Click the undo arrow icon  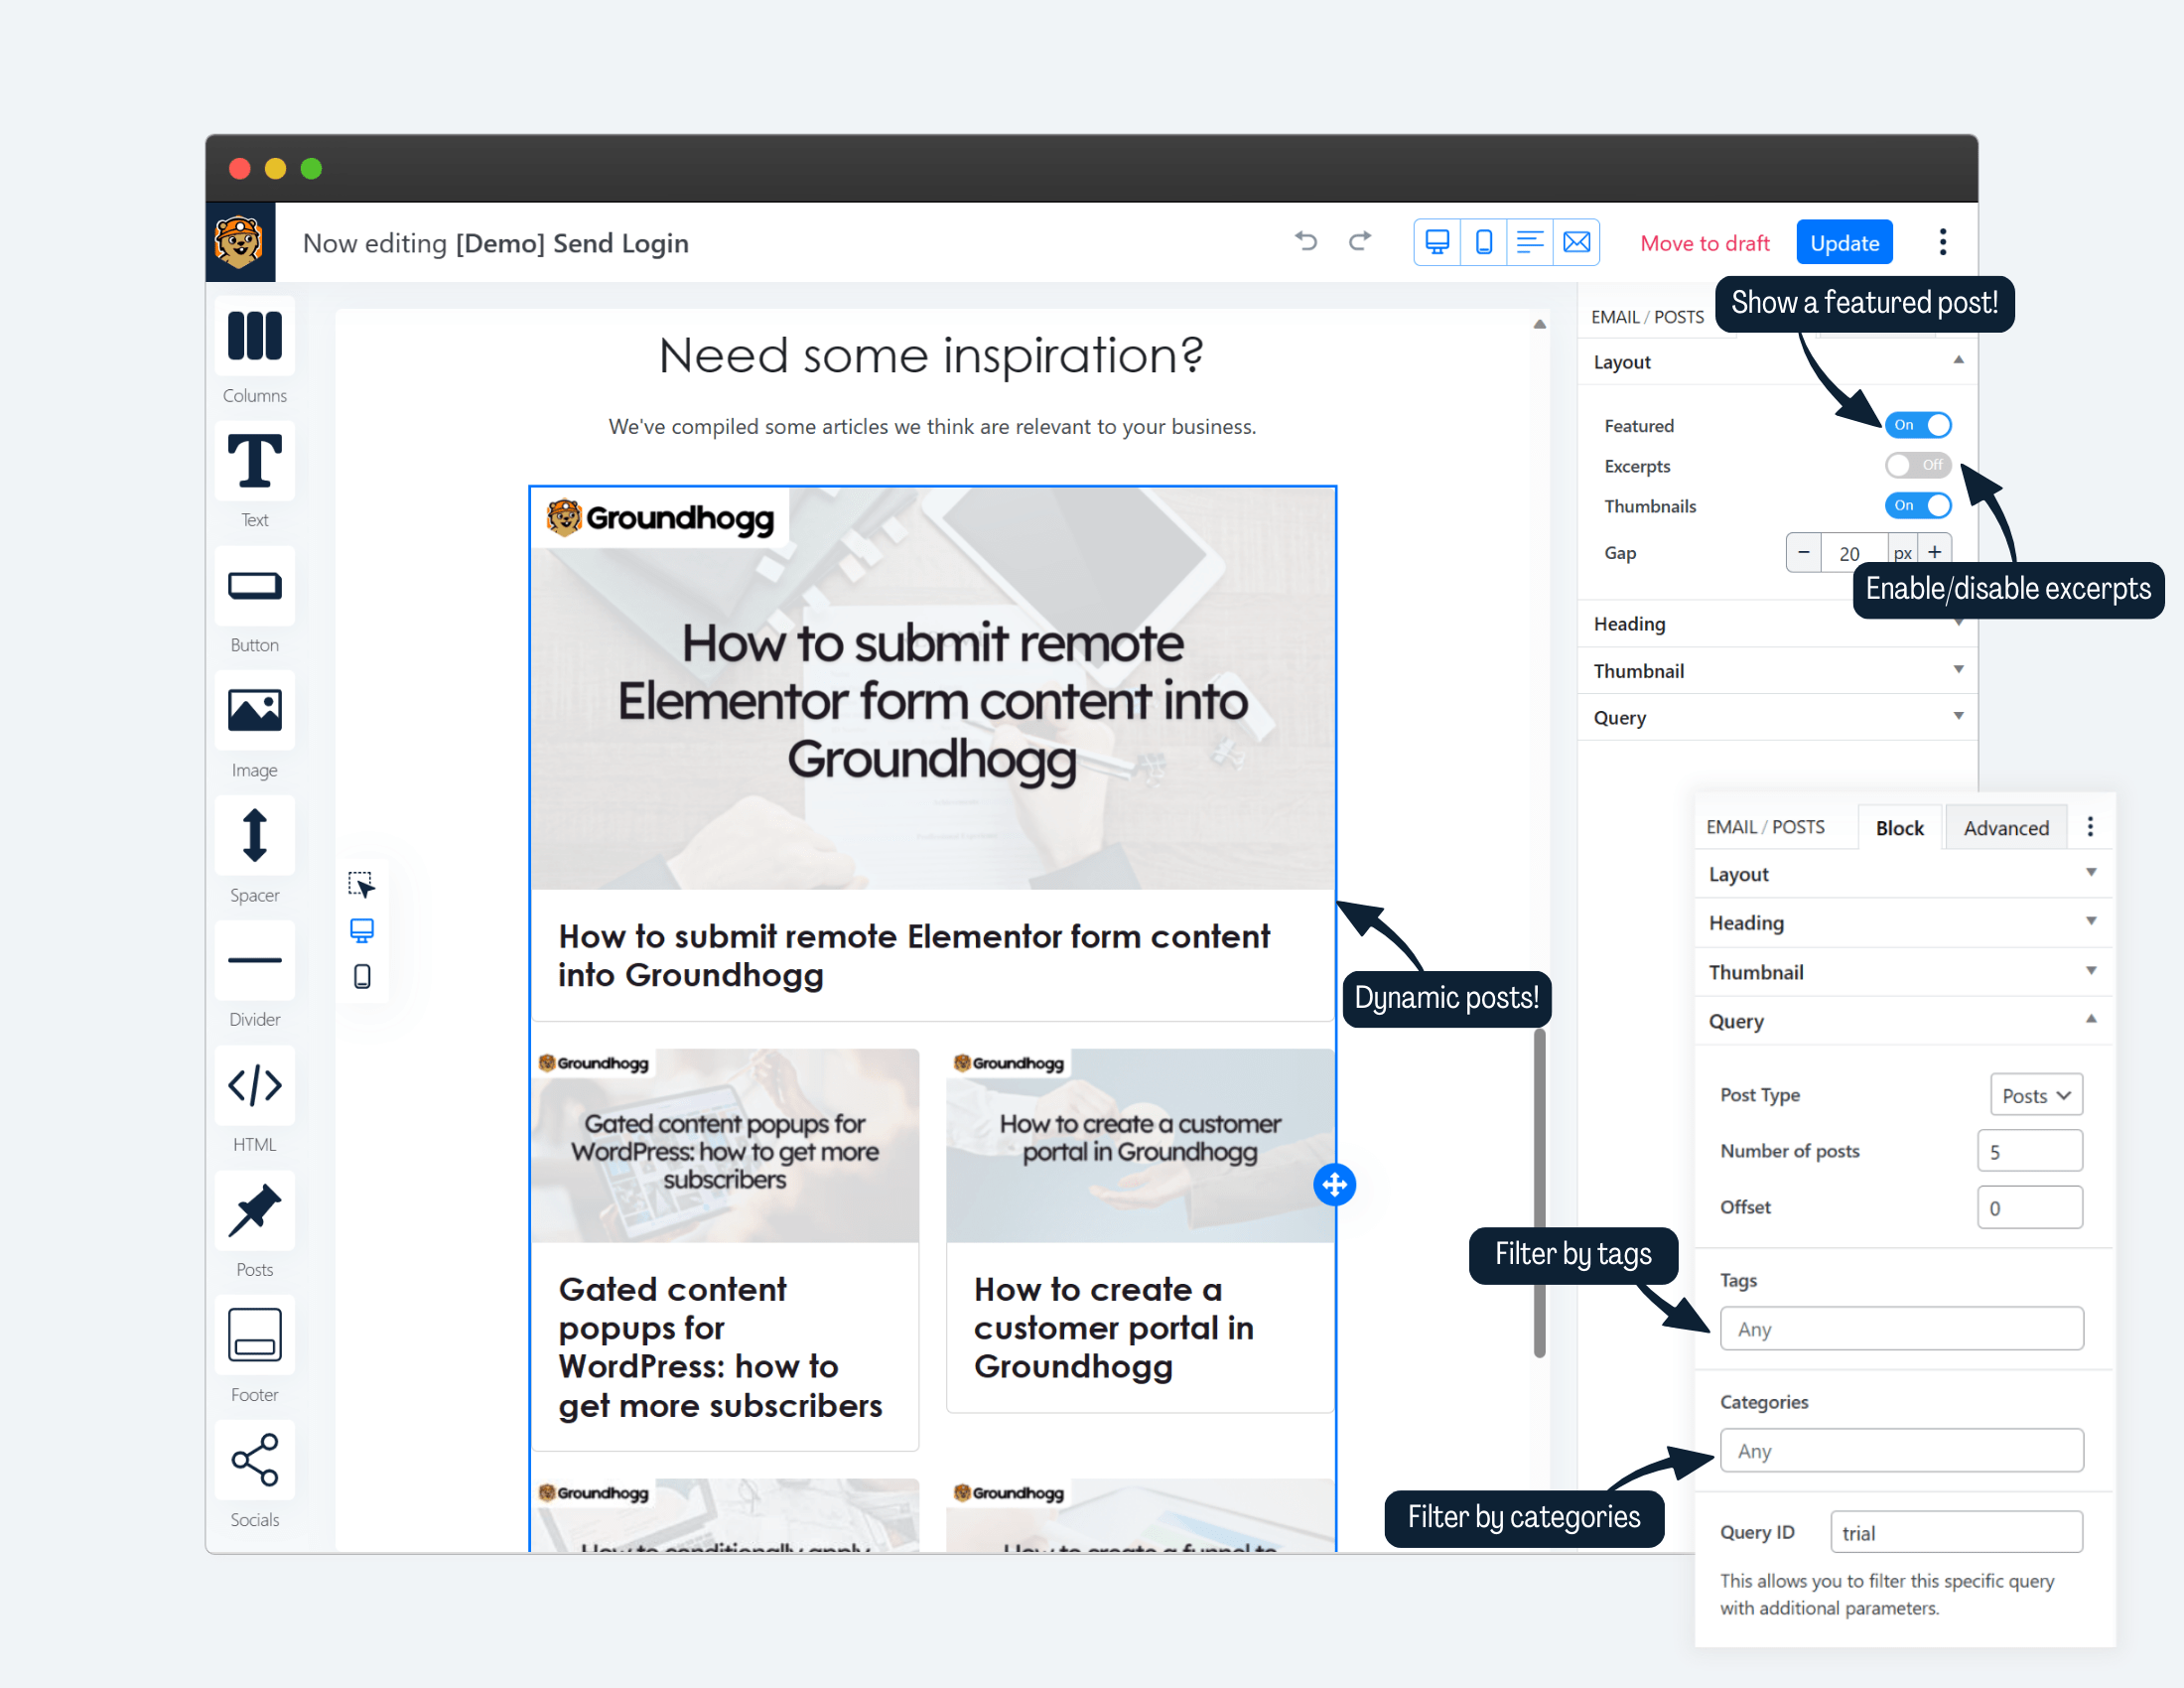[1306, 241]
